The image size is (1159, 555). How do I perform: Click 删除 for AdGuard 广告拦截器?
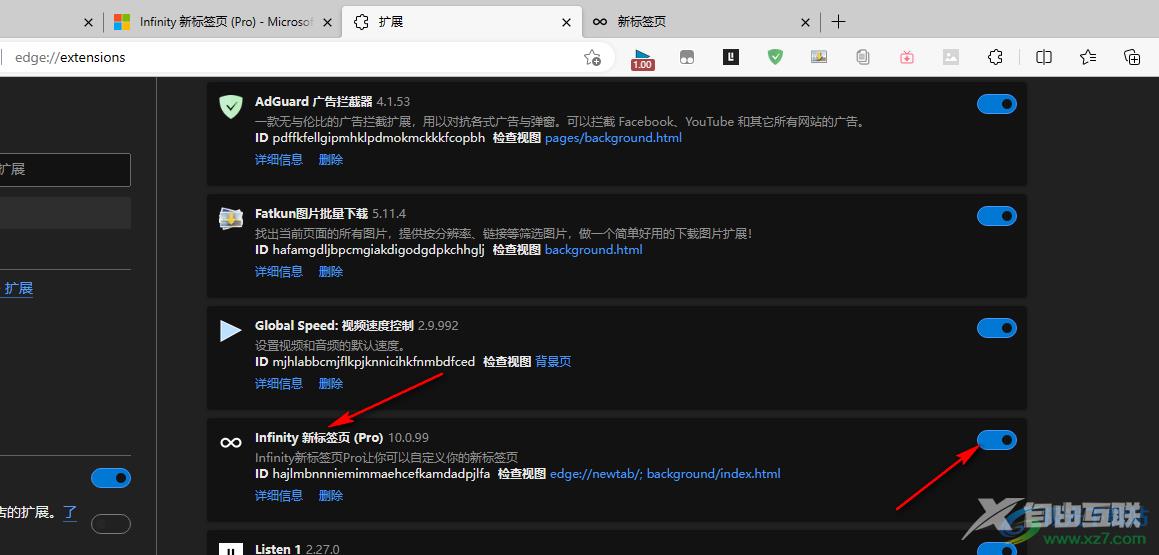point(330,160)
